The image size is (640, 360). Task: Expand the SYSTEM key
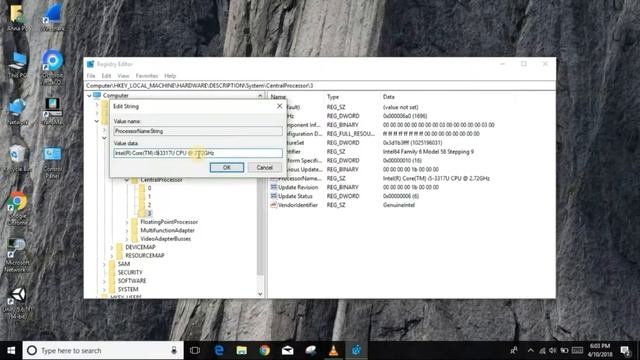[104, 289]
